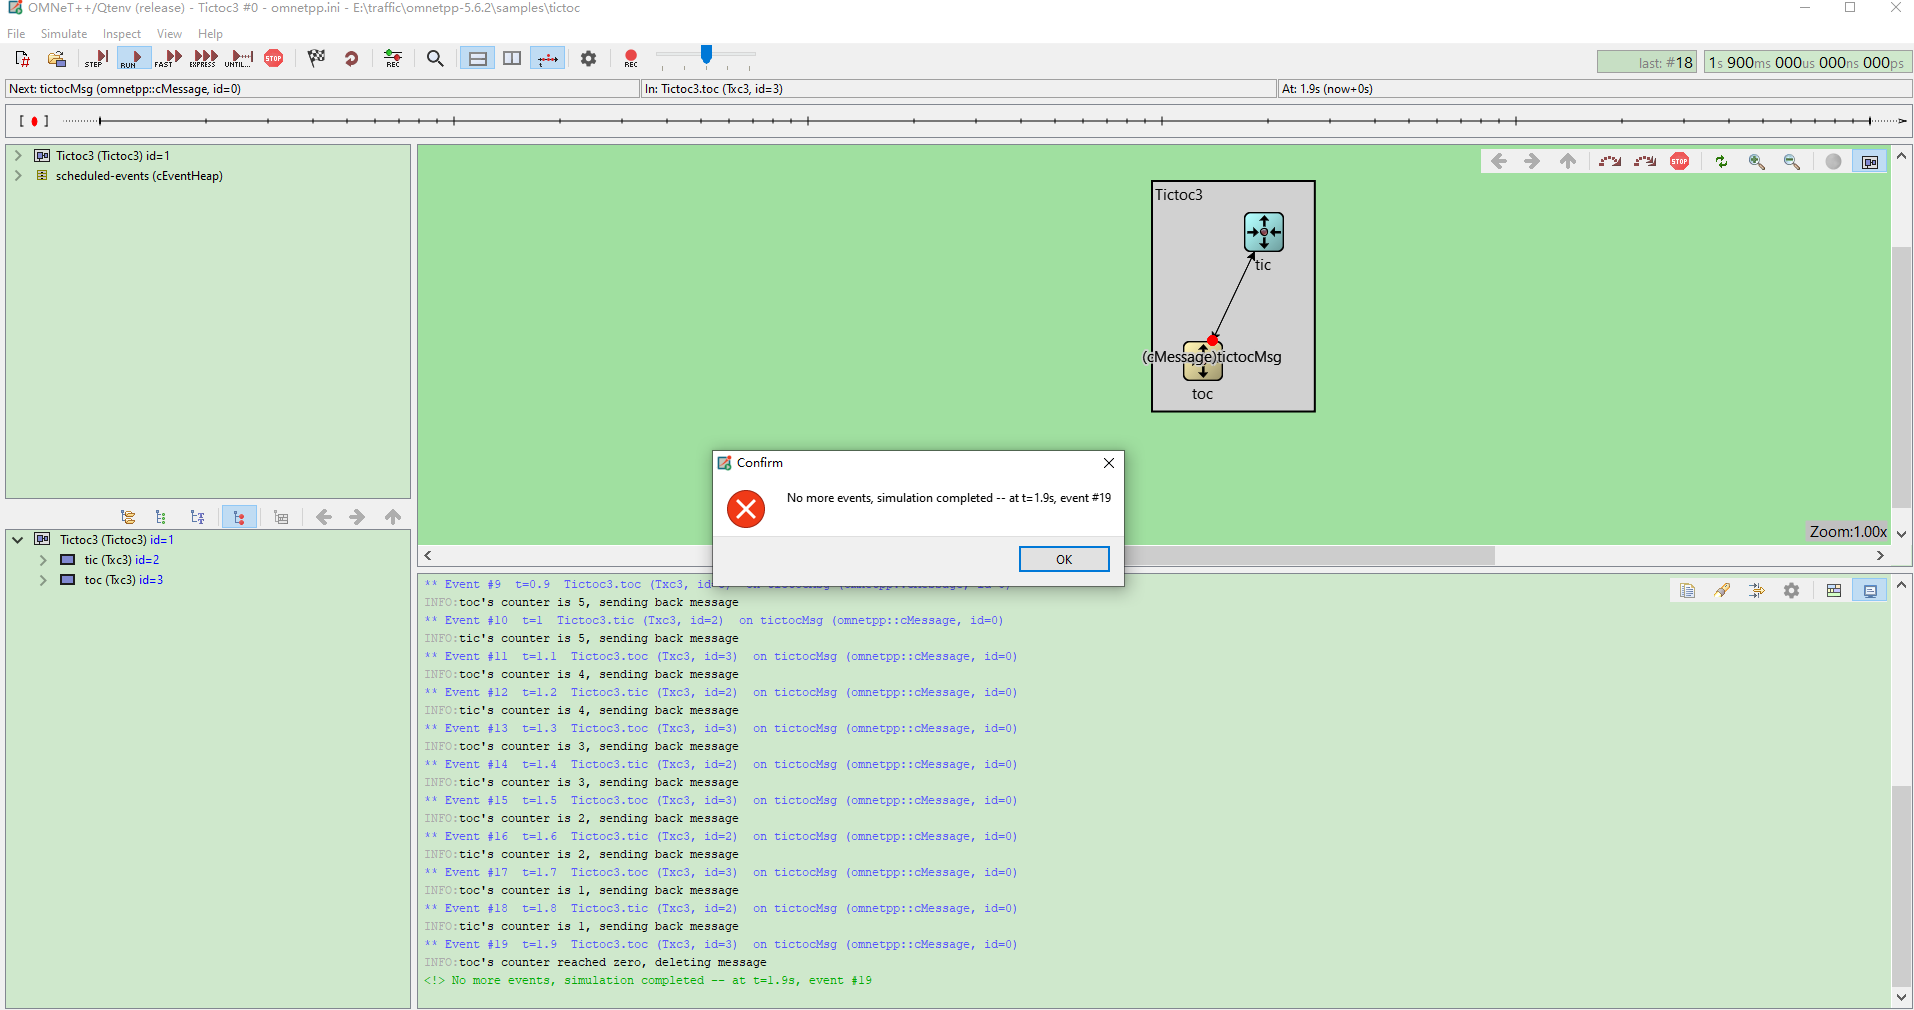Start simulation with the RUN button

point(133,59)
